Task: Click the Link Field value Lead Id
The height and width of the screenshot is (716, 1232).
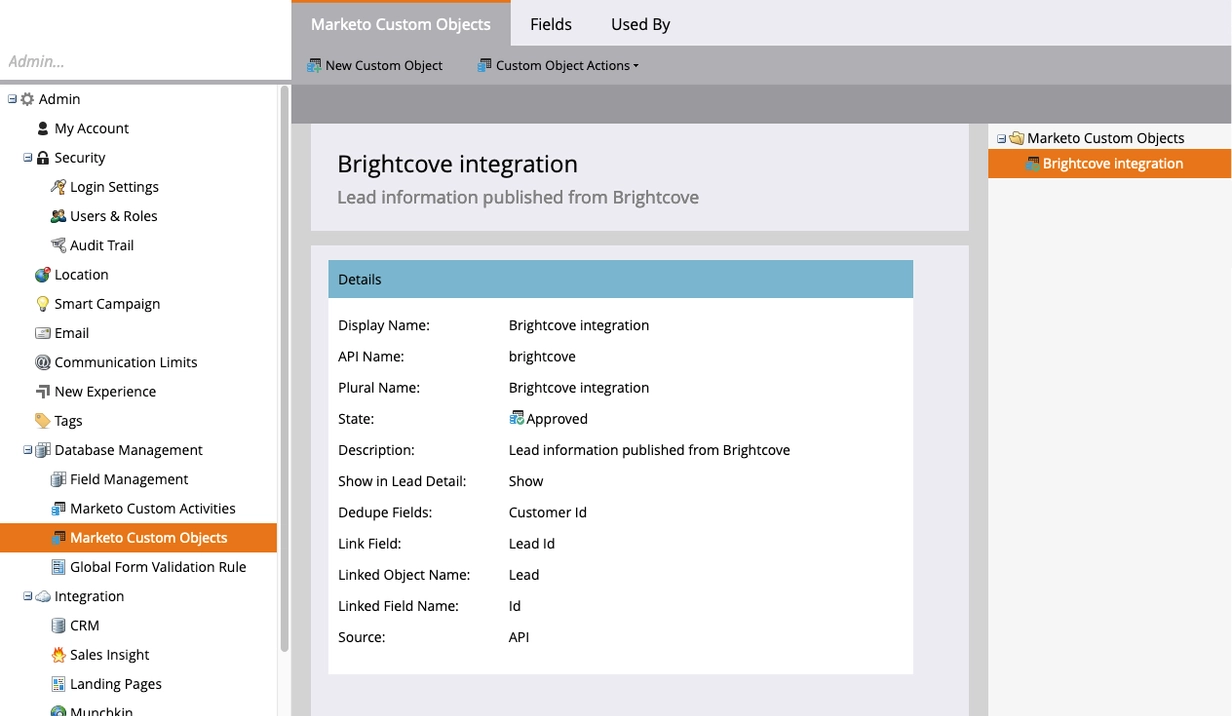Action: tap(532, 543)
